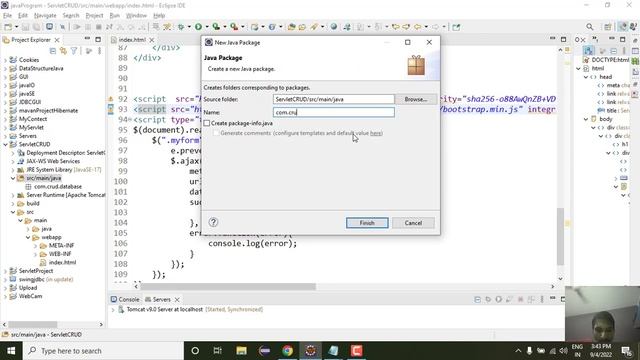Click the editor vertical scrollbar thumb
The width and height of the screenshot is (640, 360).
coord(560,237)
